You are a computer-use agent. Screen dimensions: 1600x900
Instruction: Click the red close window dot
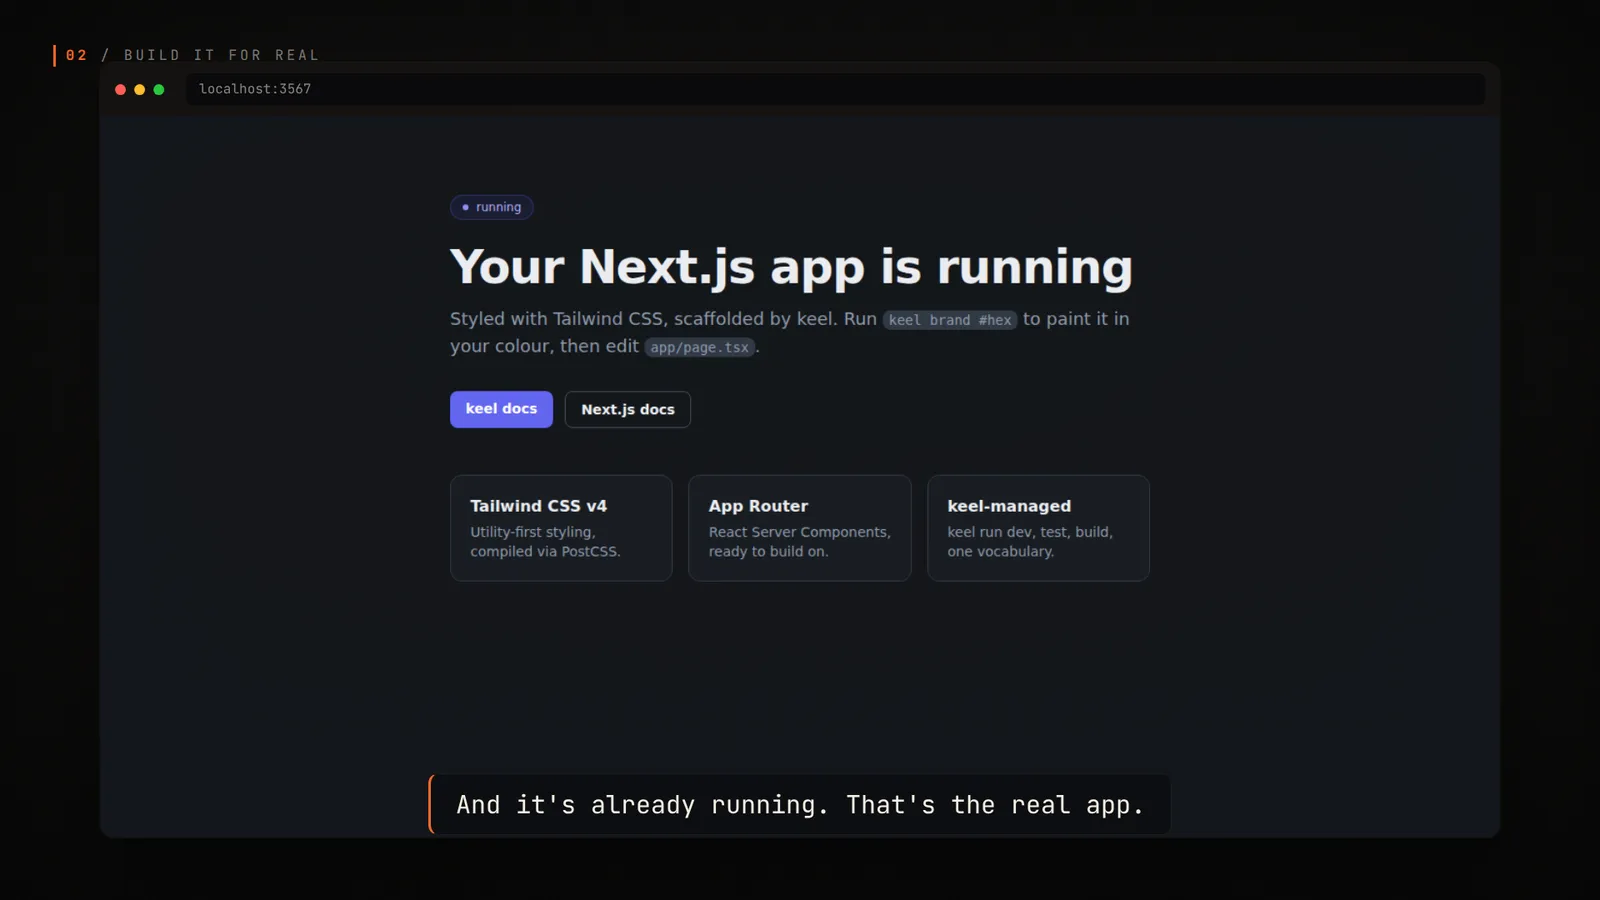(x=121, y=90)
